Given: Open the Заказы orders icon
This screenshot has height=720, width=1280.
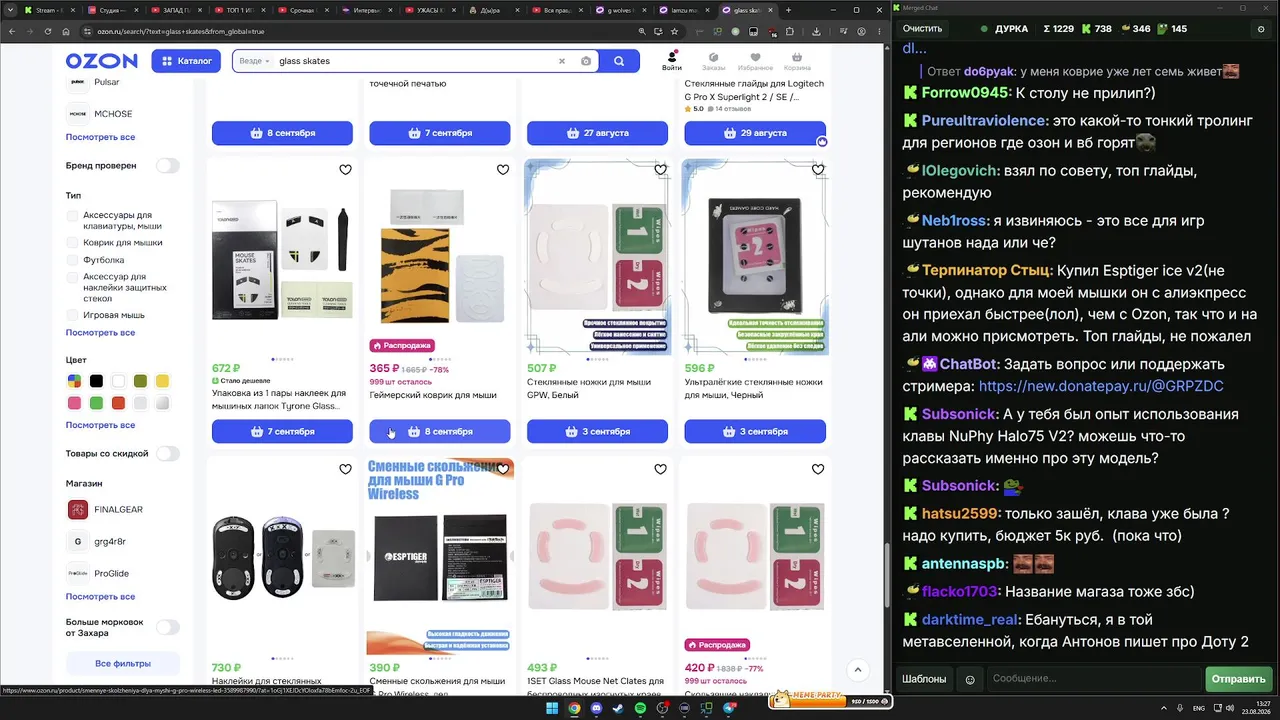Looking at the screenshot, I should click(713, 61).
